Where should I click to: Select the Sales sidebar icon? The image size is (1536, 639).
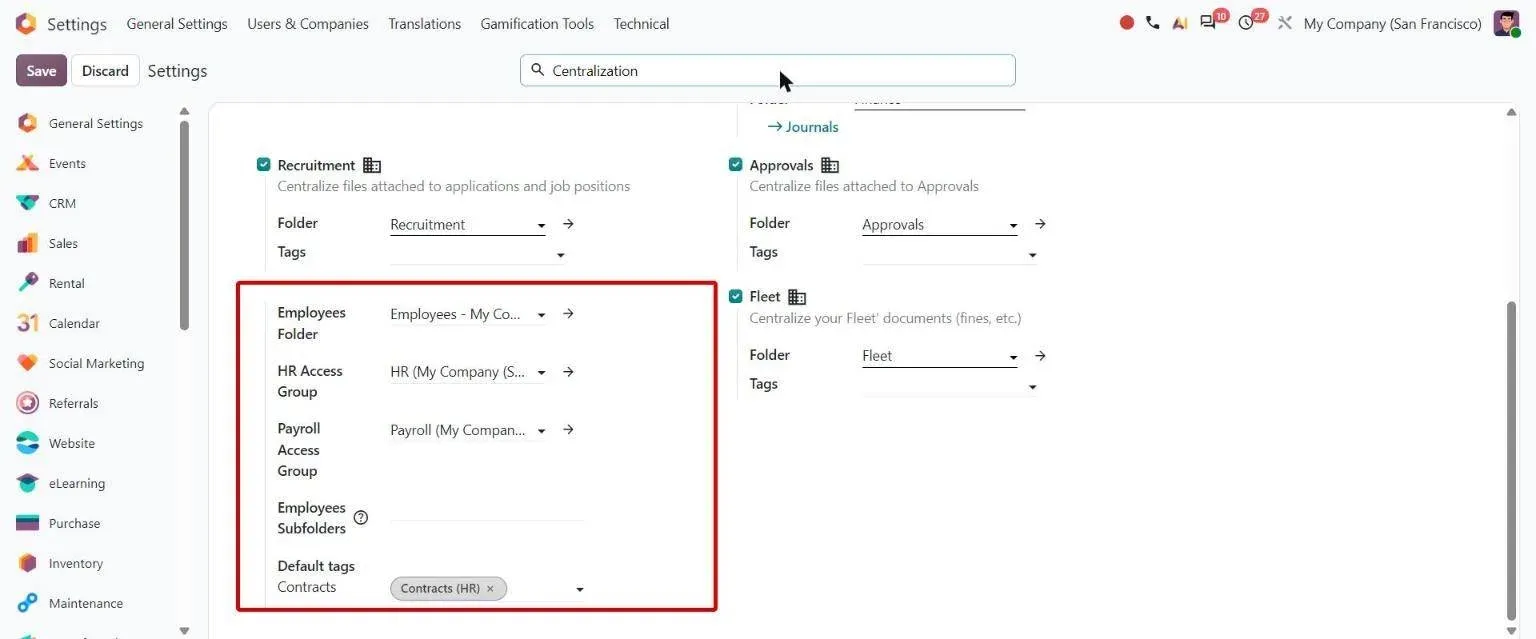coord(28,243)
